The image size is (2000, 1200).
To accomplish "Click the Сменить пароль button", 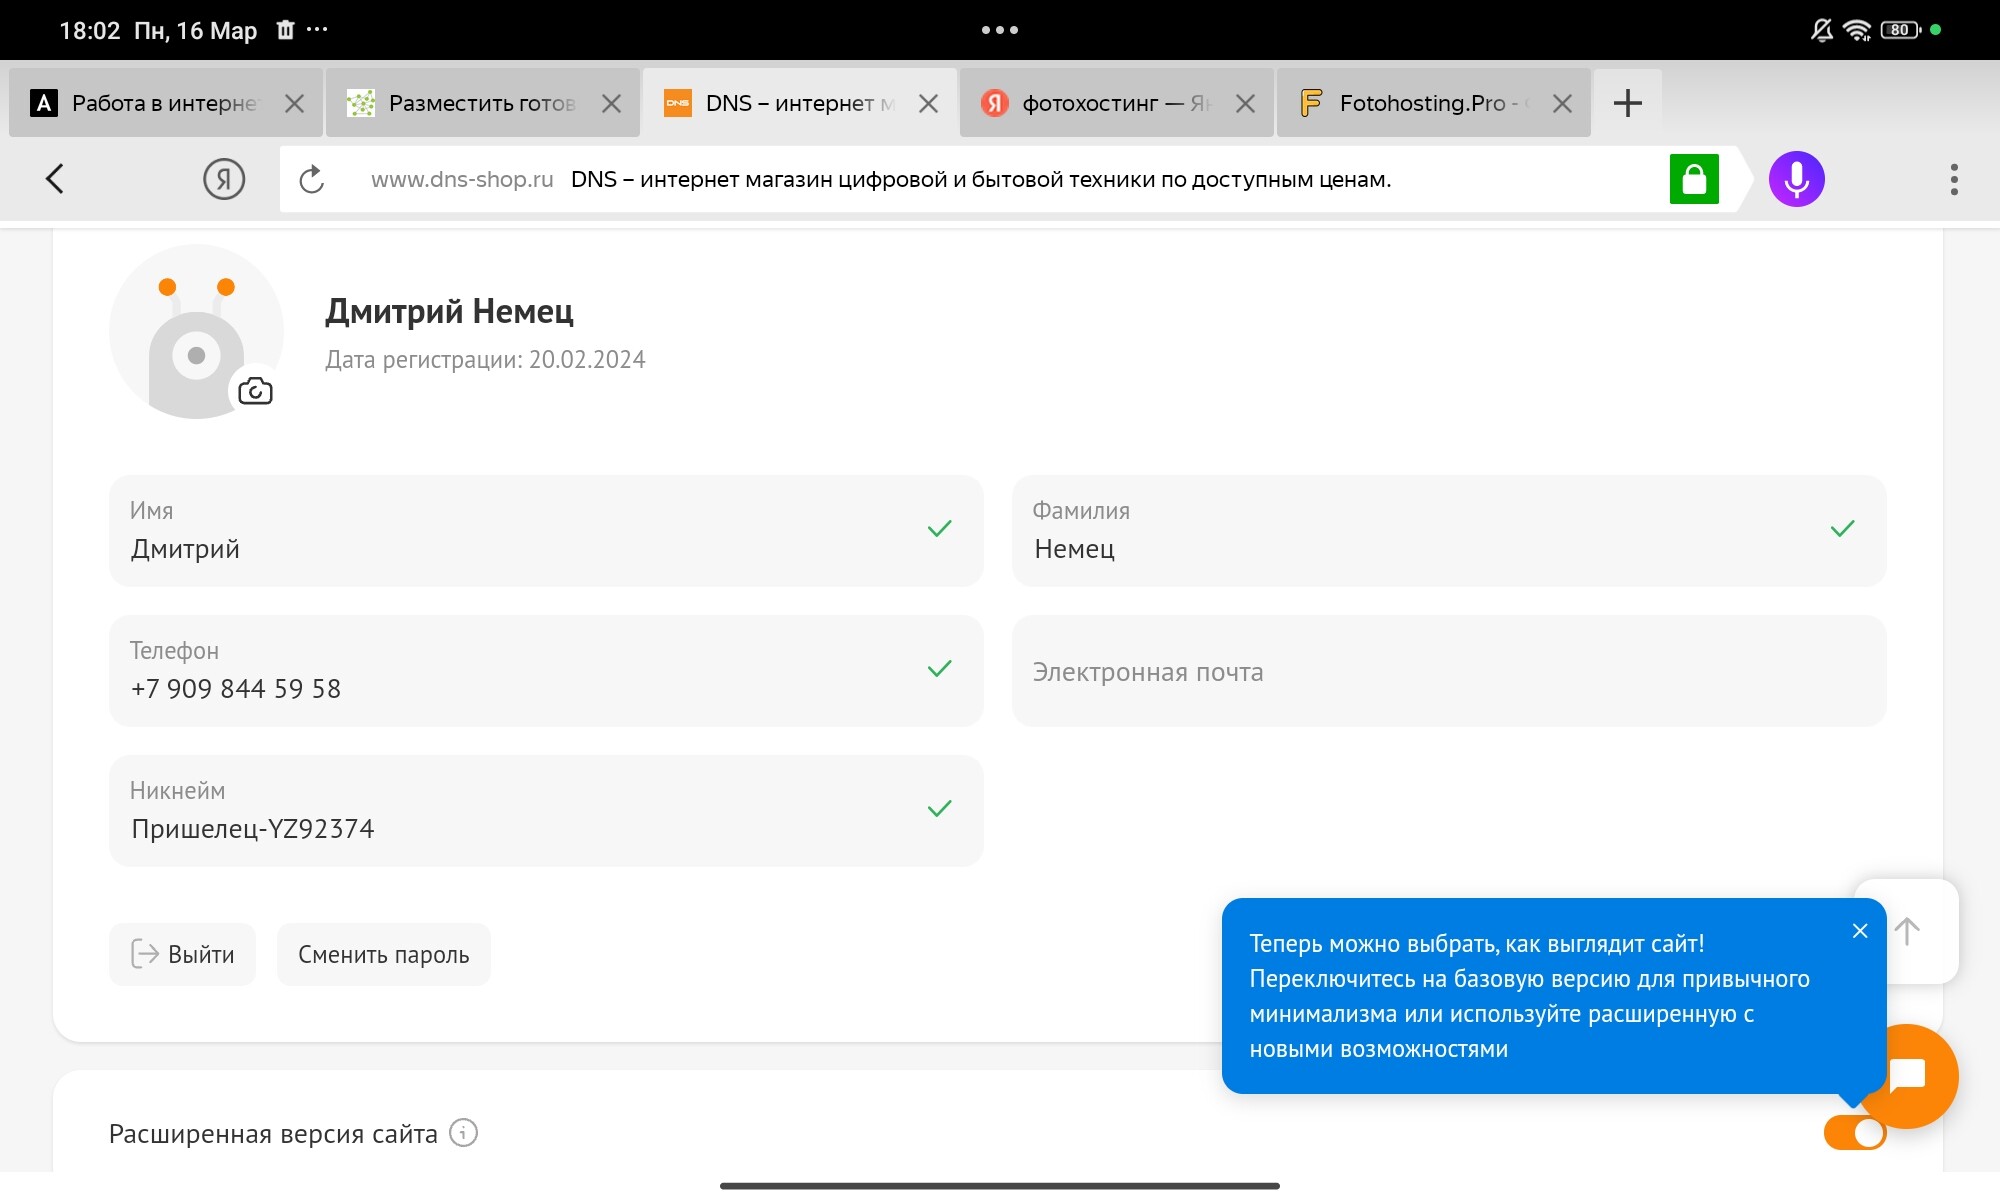I will (383, 955).
